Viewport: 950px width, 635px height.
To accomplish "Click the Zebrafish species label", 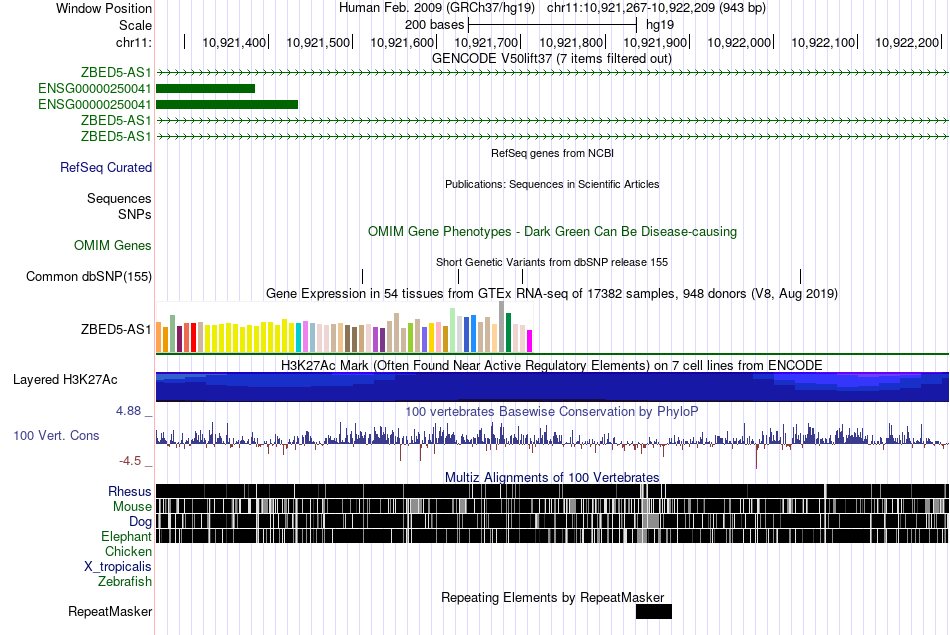I will point(125,582).
